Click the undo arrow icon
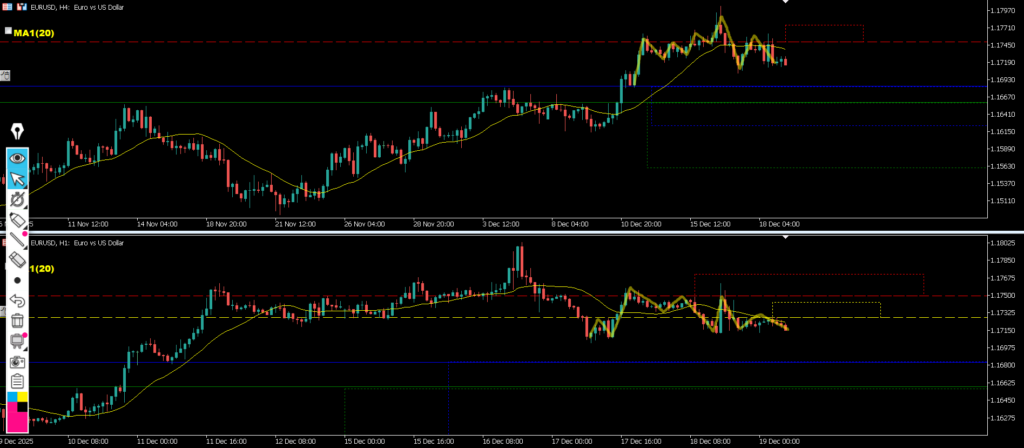This screenshot has height=448, width=1024. pyautogui.click(x=17, y=300)
